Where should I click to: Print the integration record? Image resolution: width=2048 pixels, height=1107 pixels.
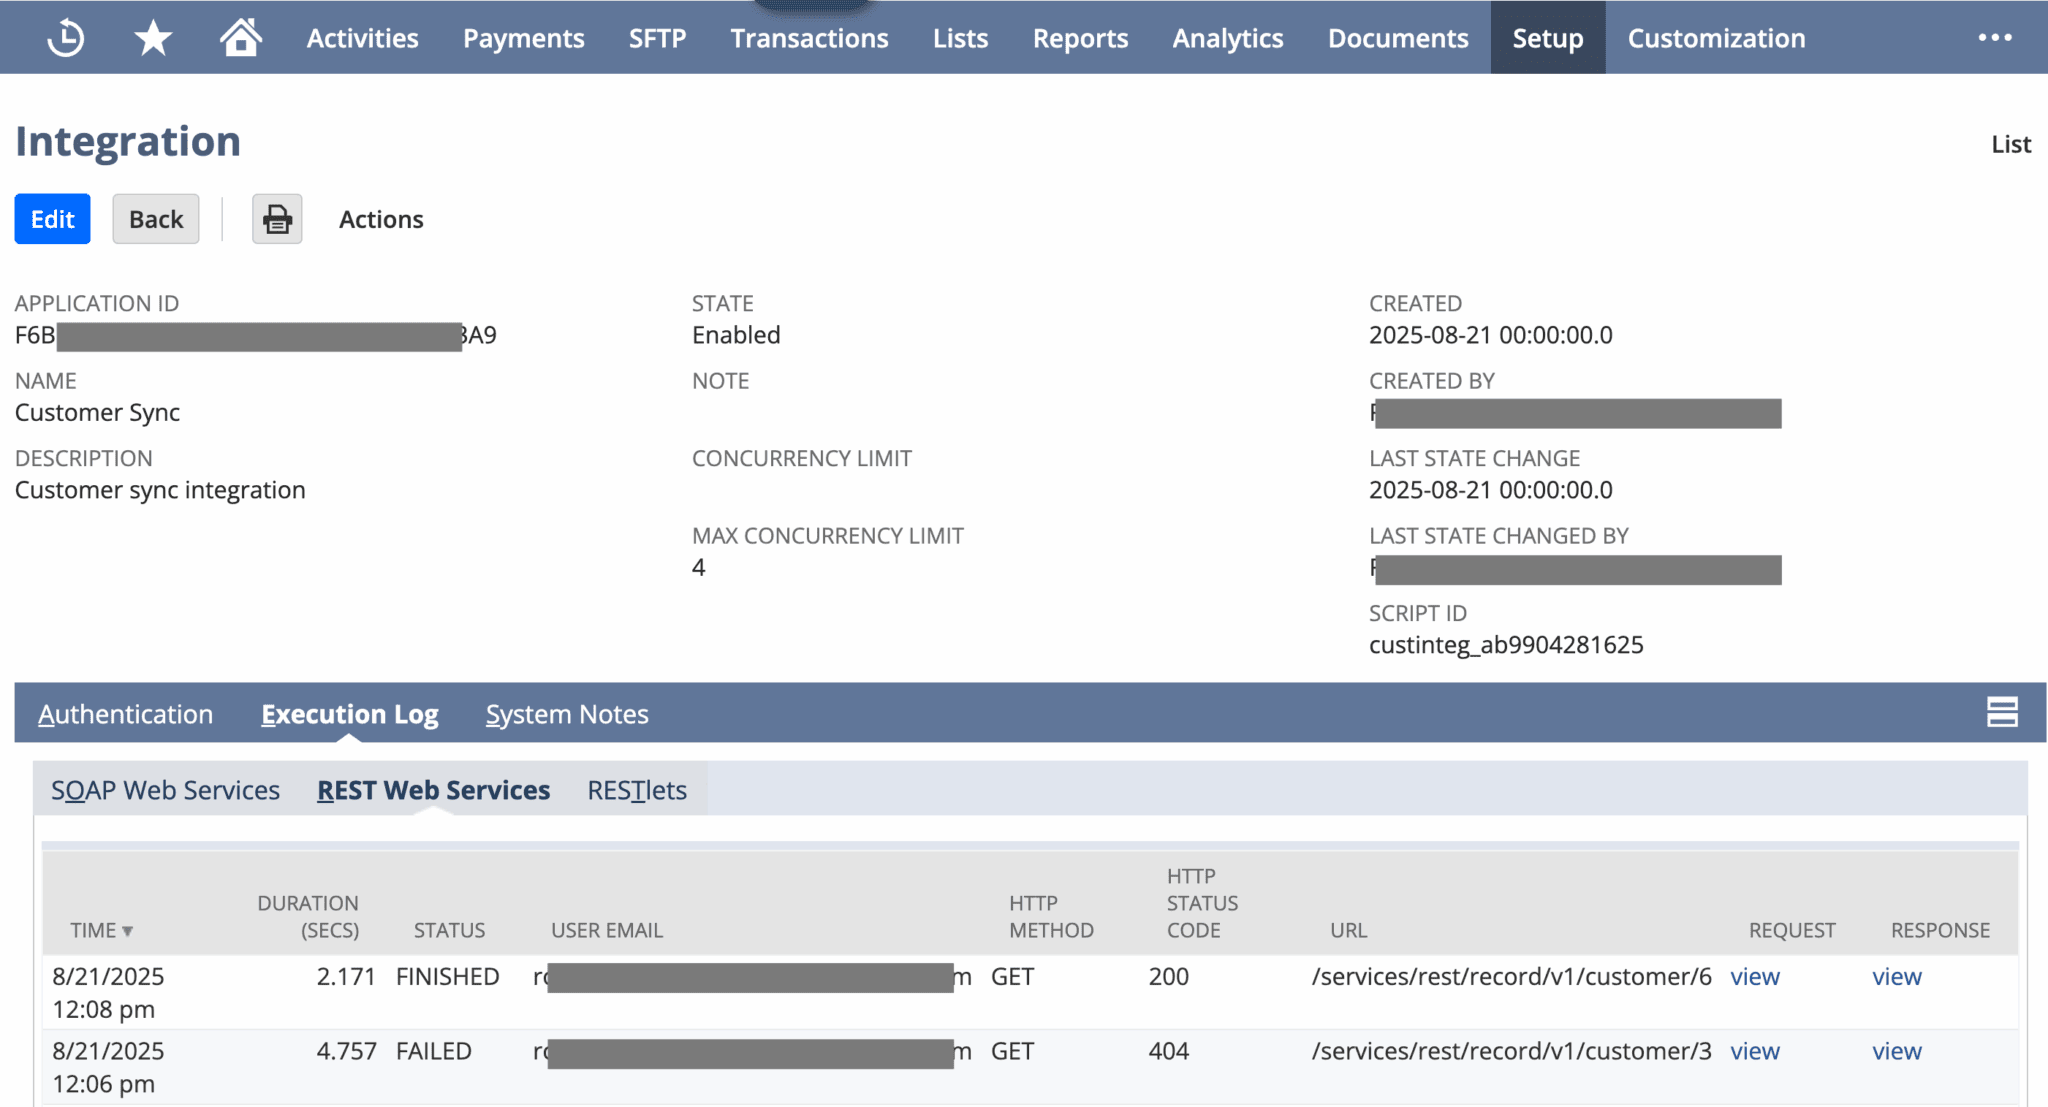[x=276, y=218]
